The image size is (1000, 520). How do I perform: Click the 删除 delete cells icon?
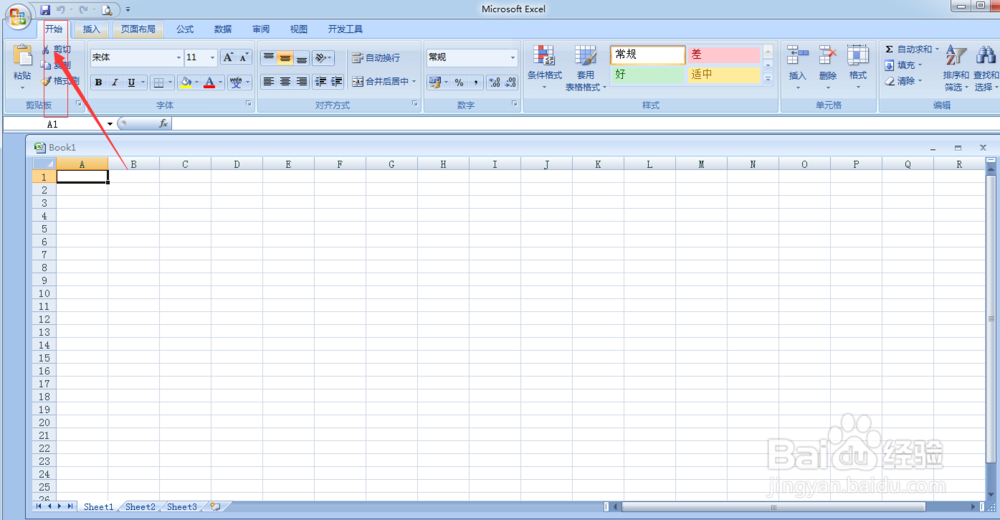point(827,56)
